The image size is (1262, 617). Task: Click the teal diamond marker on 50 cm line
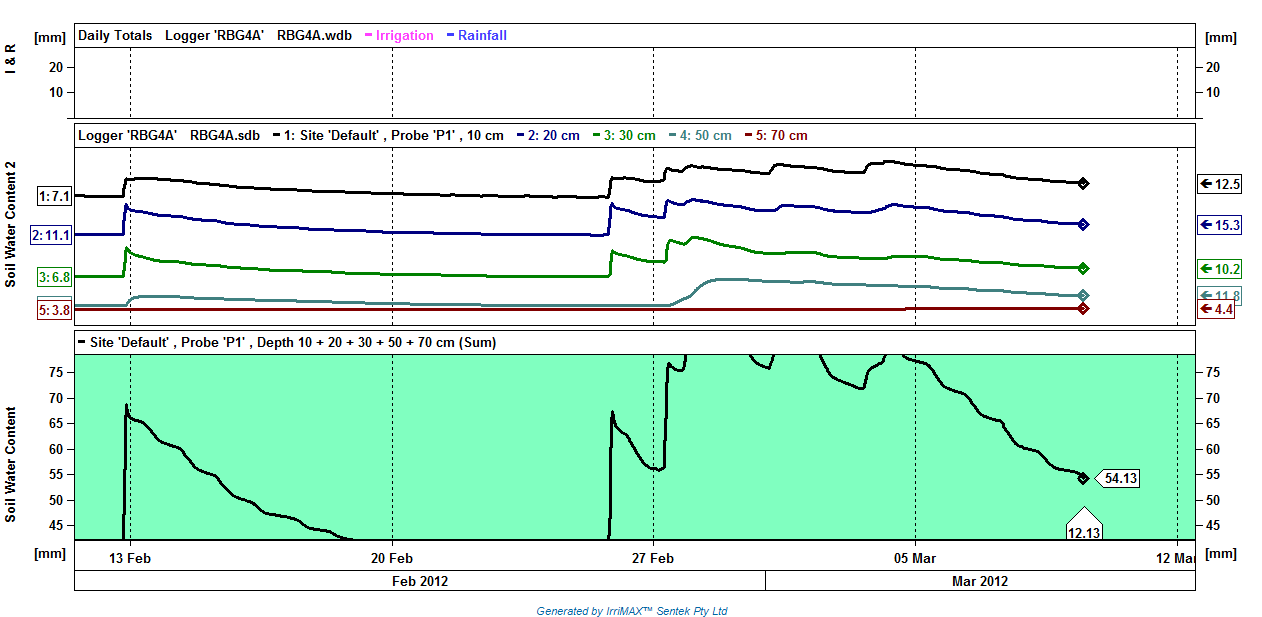pos(1083,295)
